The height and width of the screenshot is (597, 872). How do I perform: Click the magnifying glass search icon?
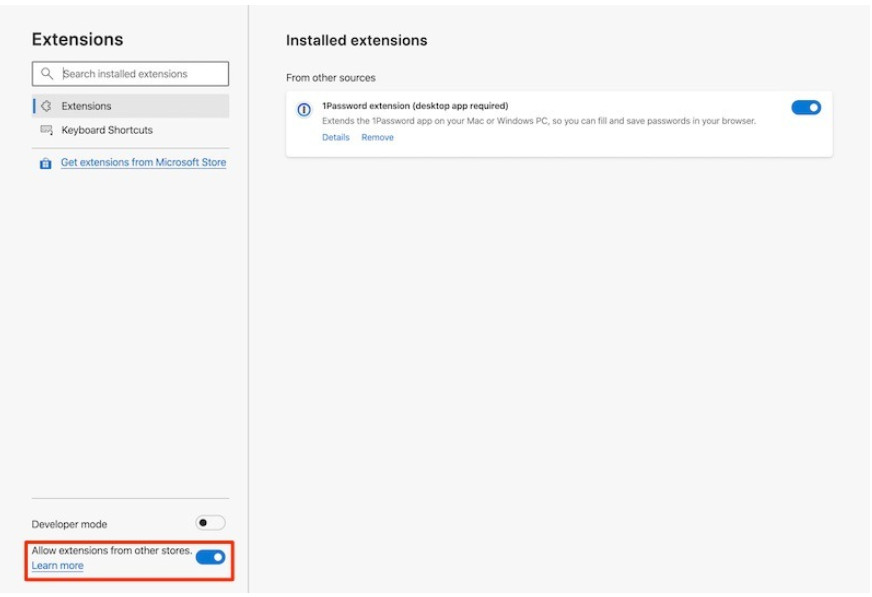47,73
